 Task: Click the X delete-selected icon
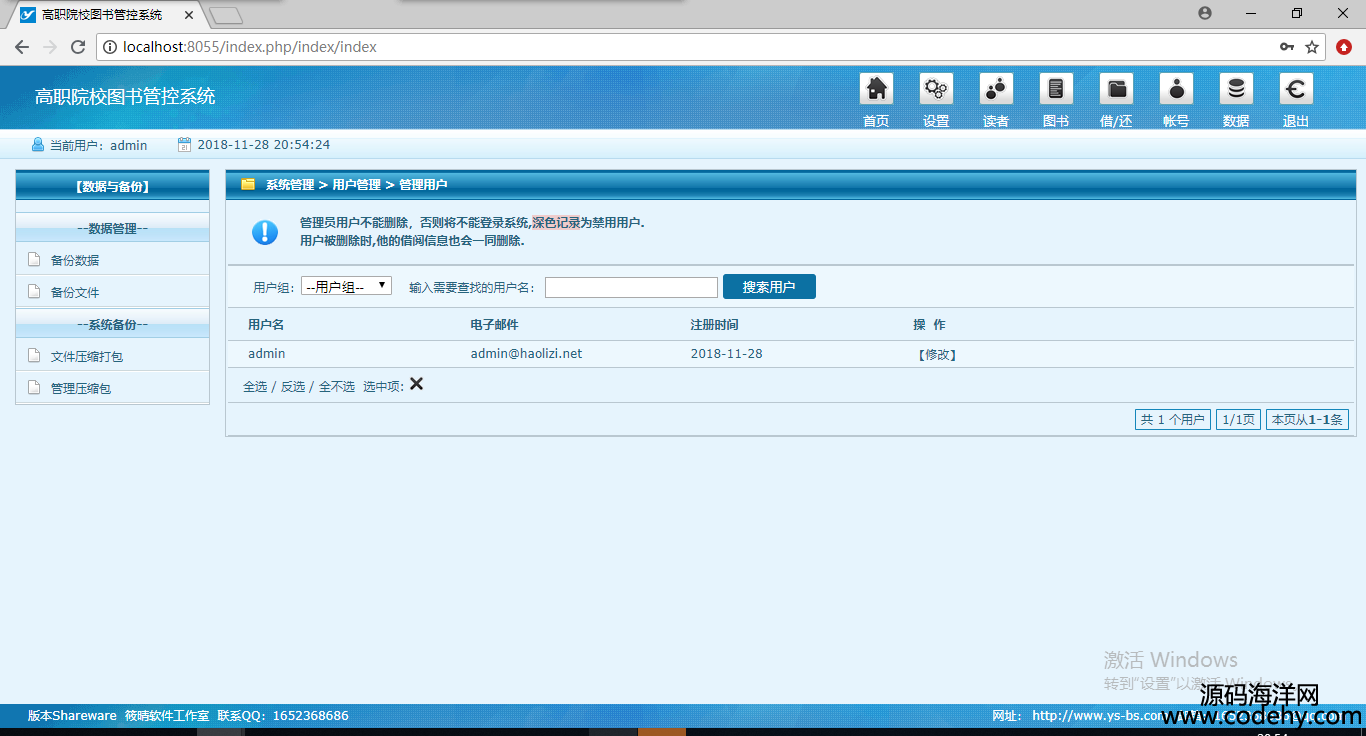(416, 384)
